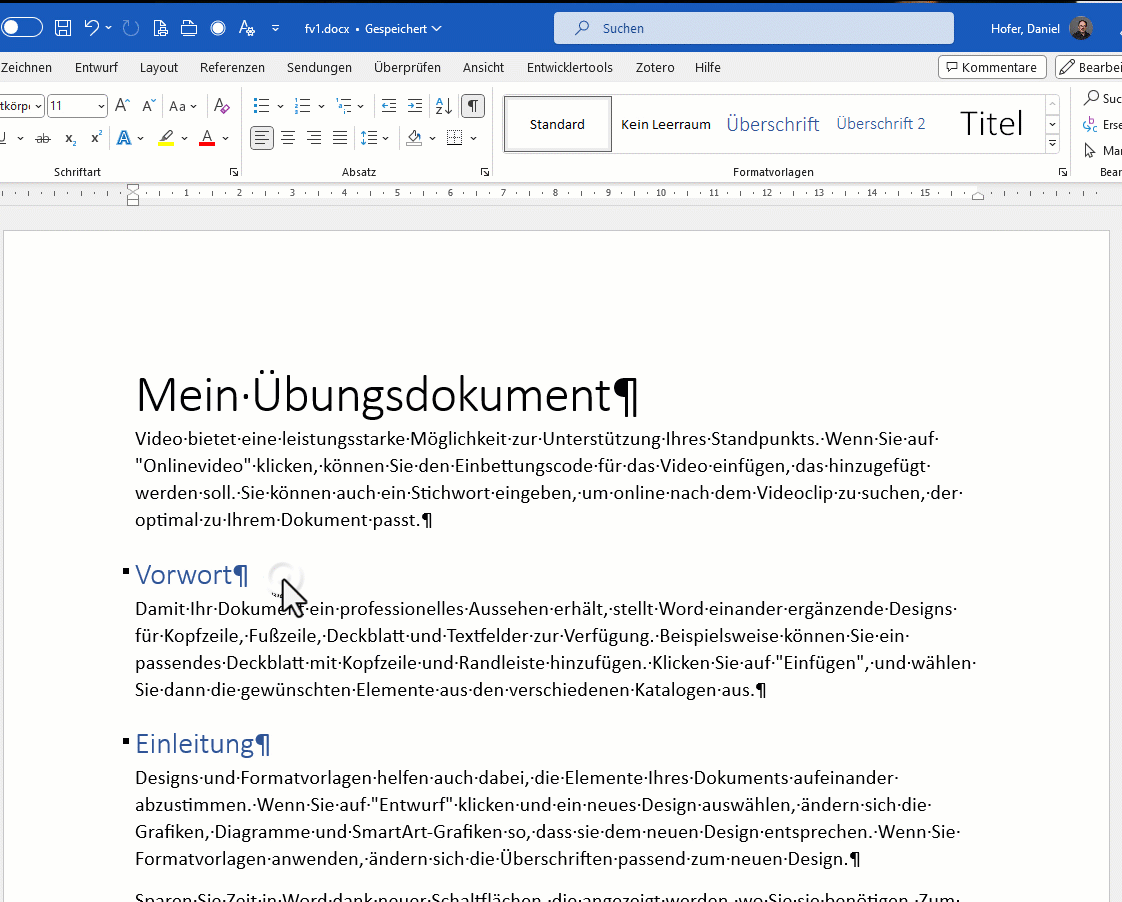The image size is (1122, 902).
Task: Toggle the AutoSave switch
Action: (22, 28)
